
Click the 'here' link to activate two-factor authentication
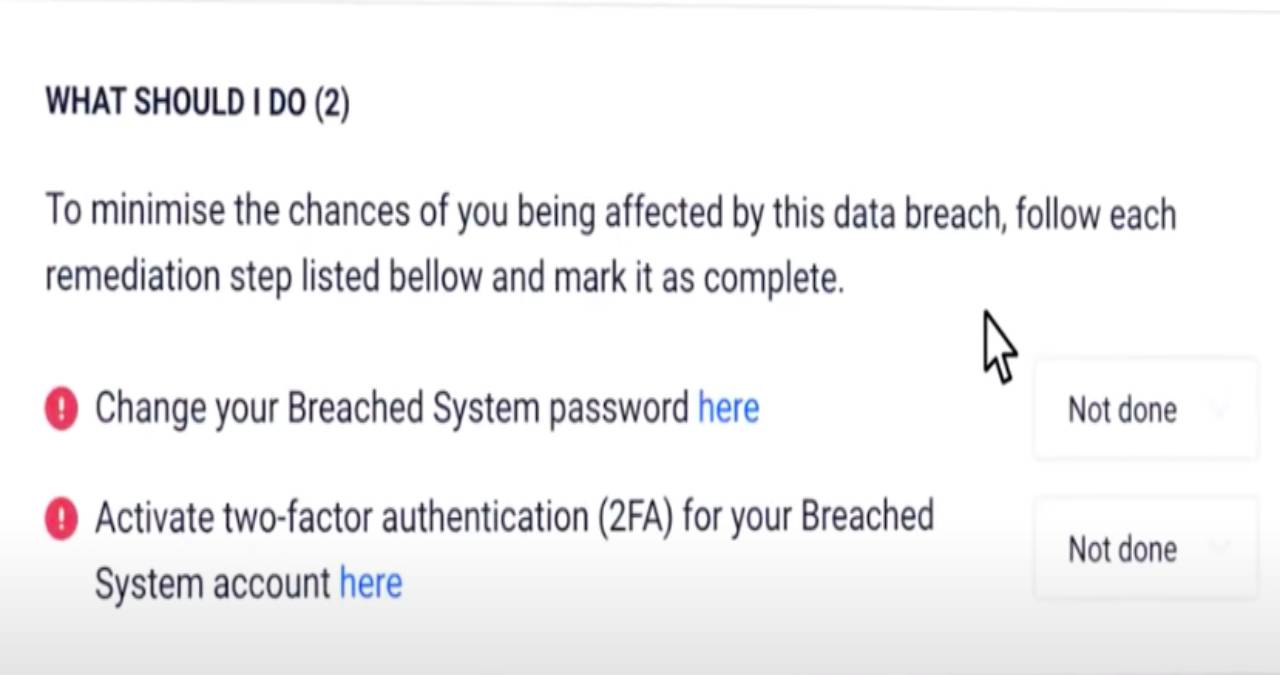[370, 583]
